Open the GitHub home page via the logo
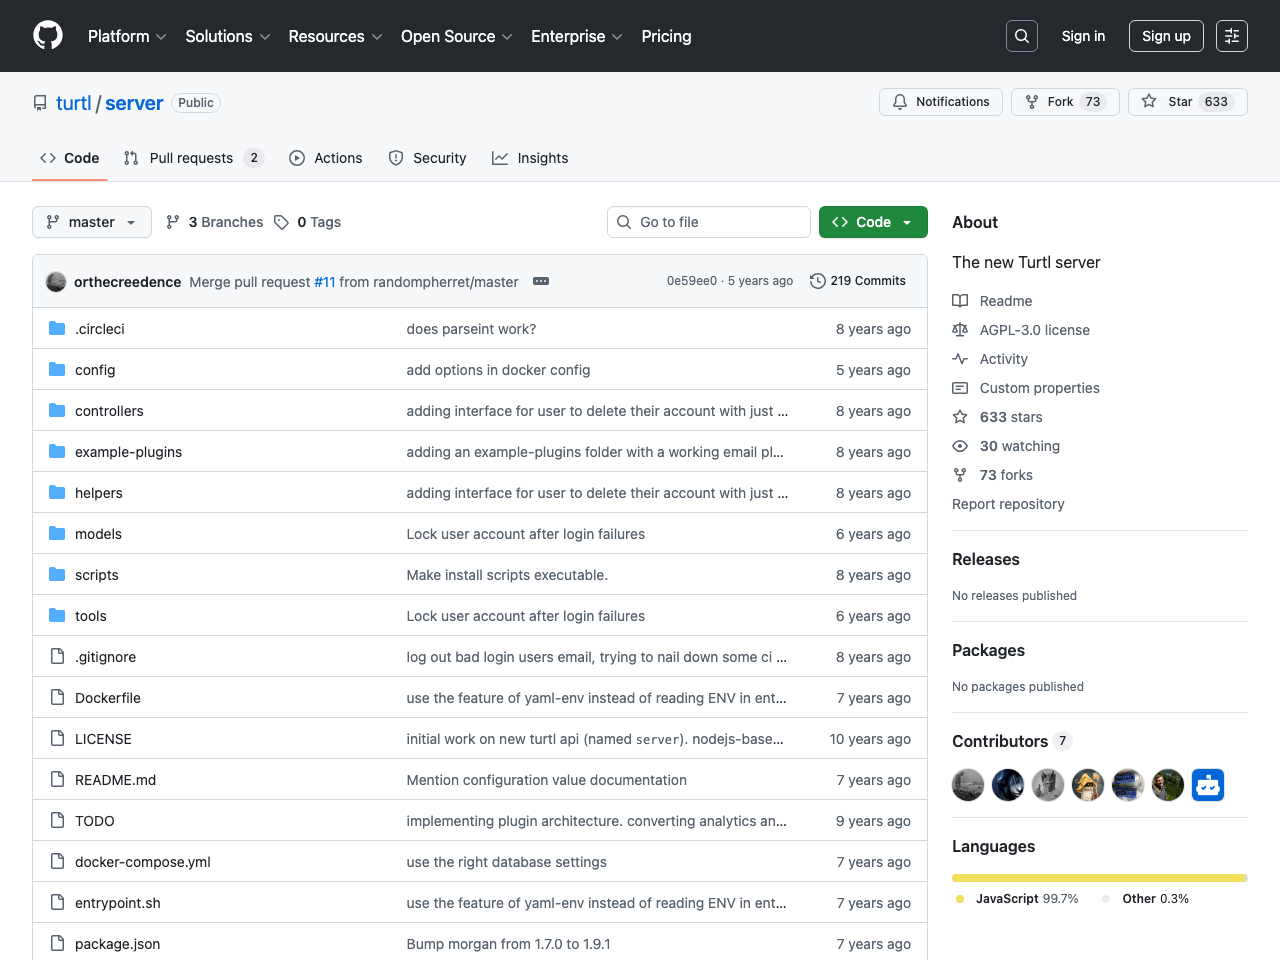The width and height of the screenshot is (1280, 960). (x=47, y=36)
